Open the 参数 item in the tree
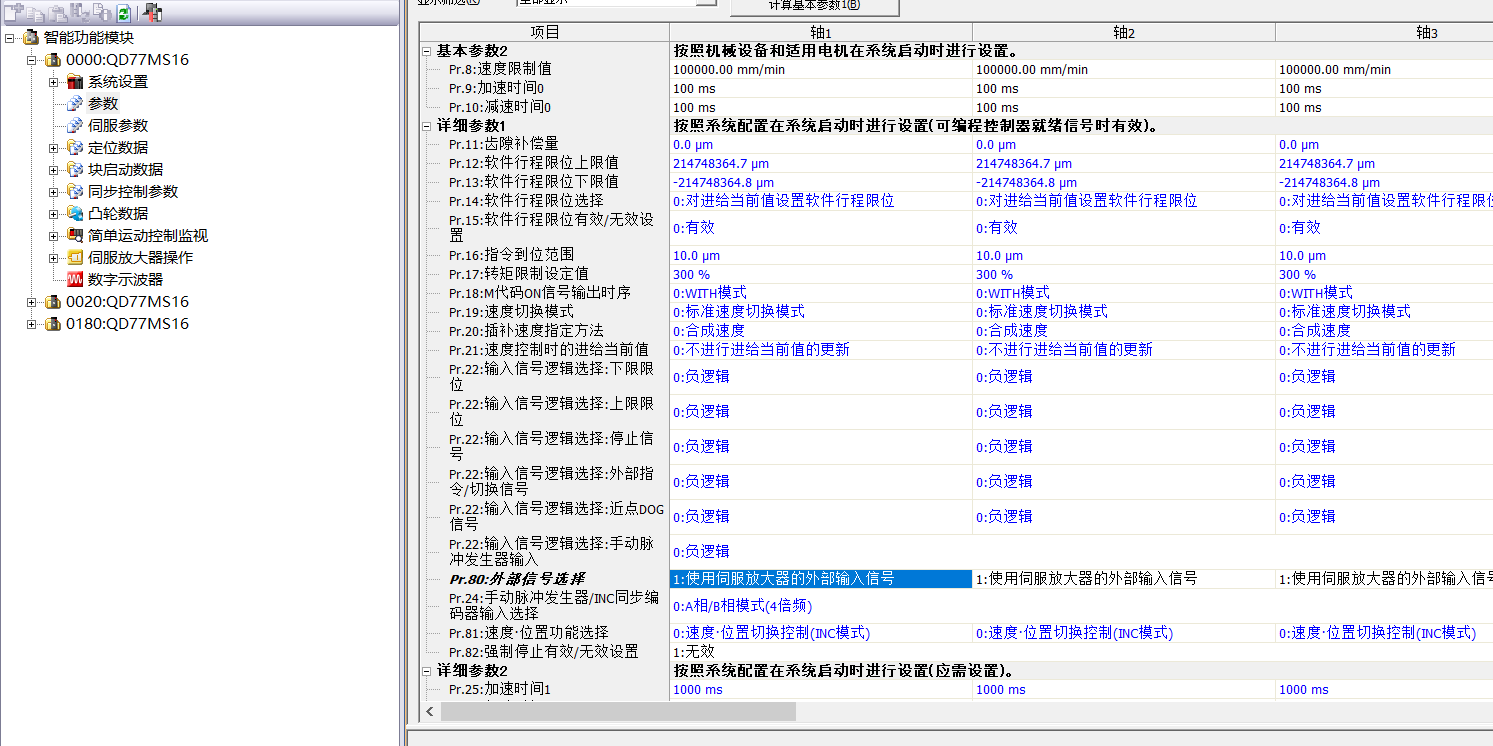The image size is (1493, 746). 102,104
